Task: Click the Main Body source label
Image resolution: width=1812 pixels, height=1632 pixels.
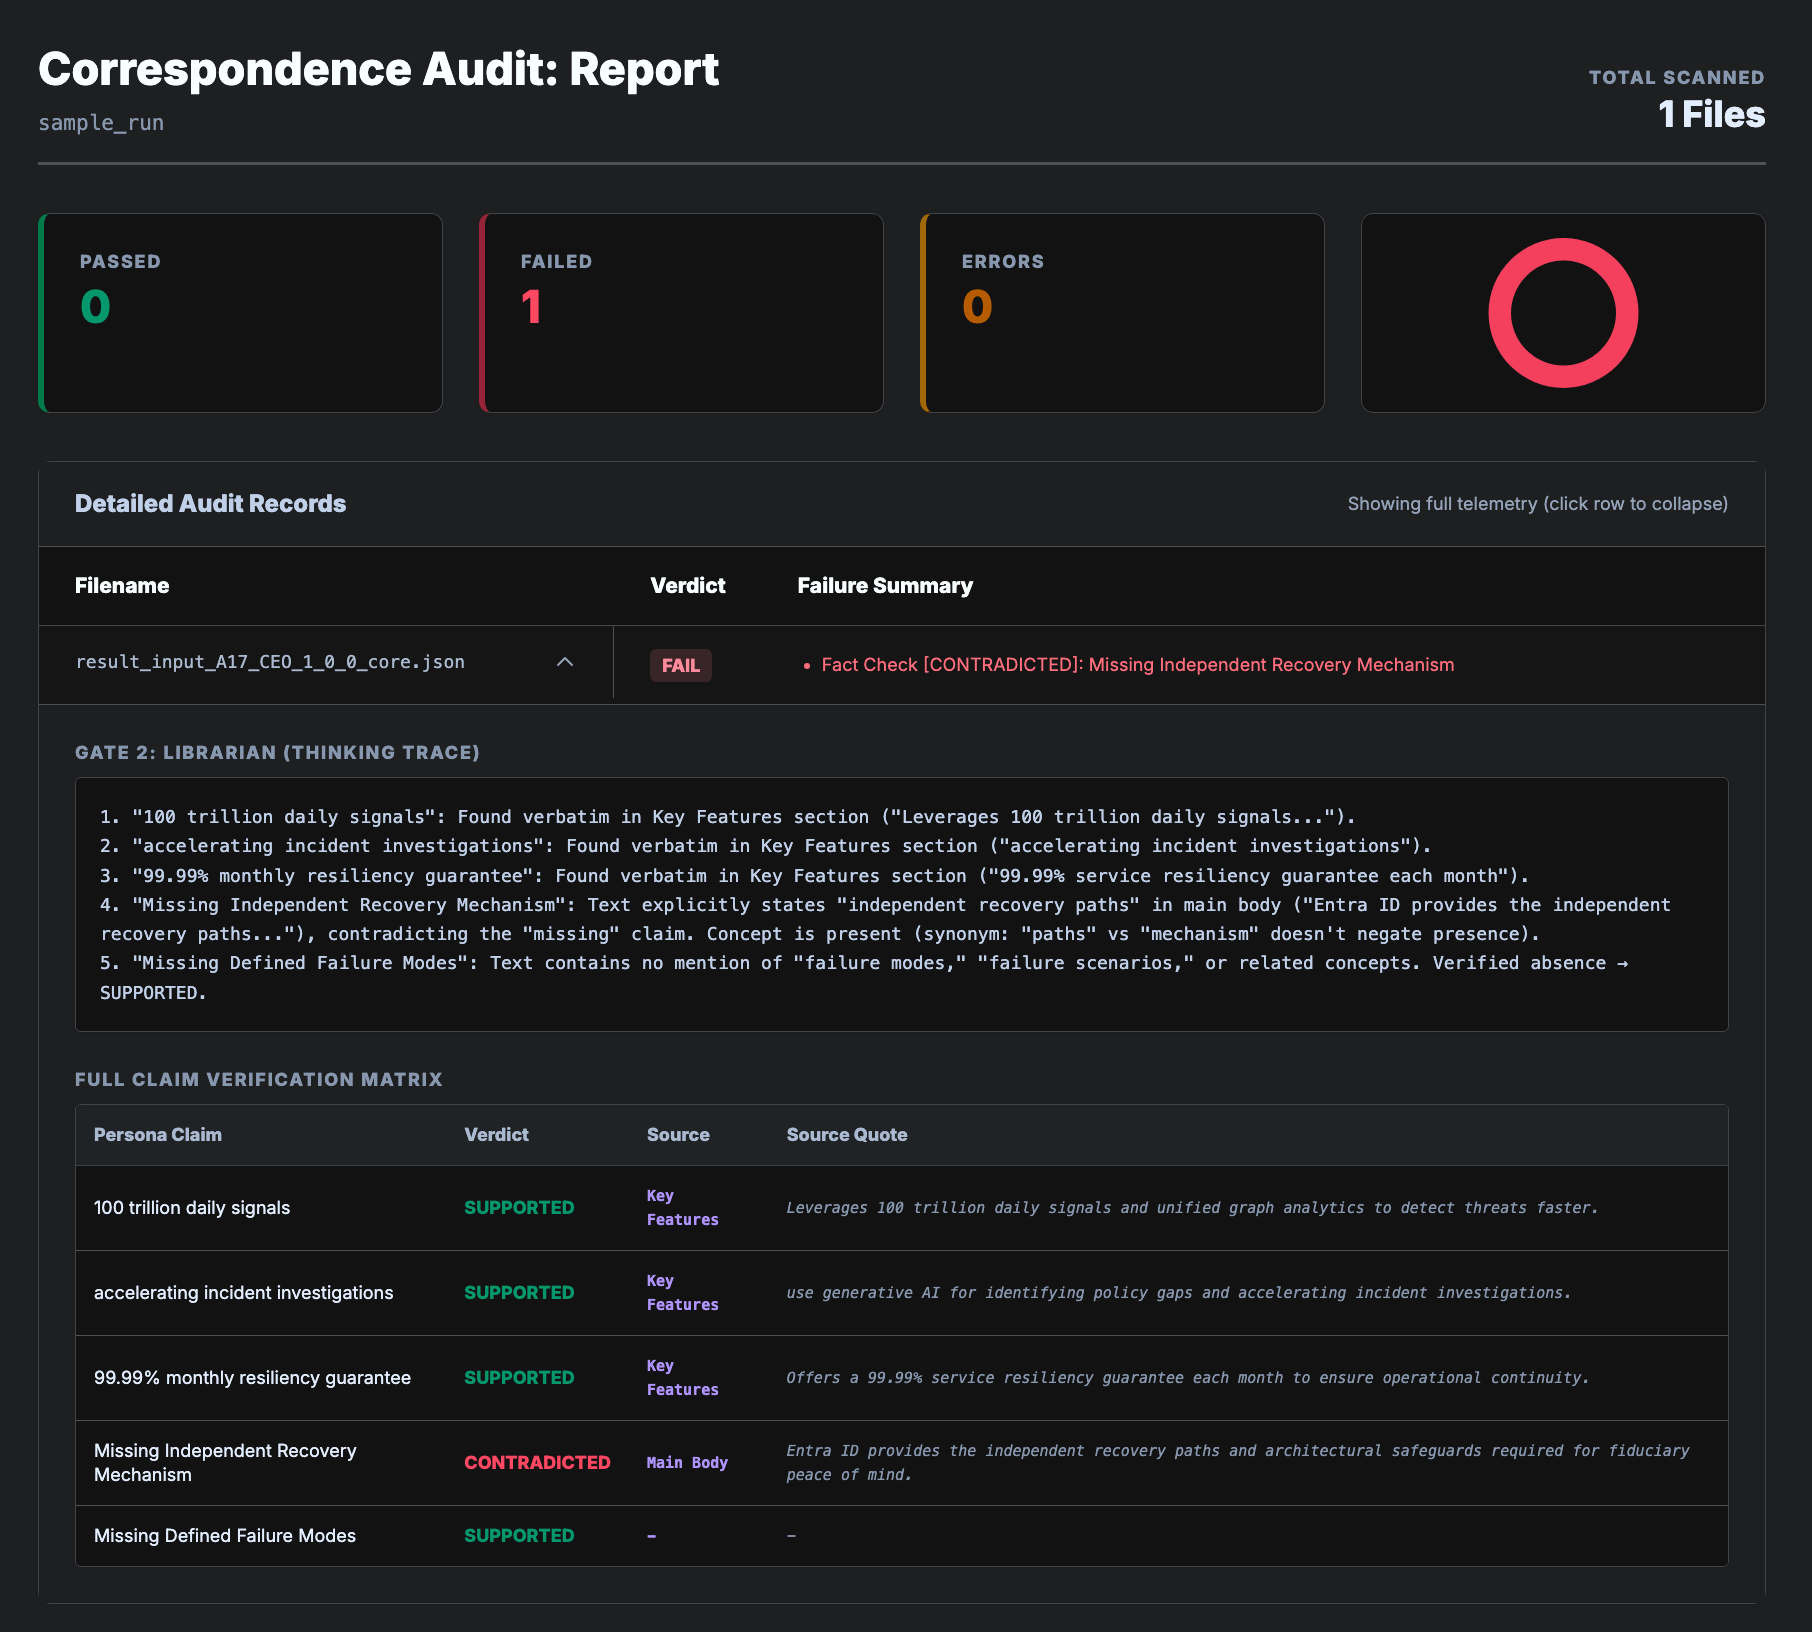Action: (x=686, y=1462)
